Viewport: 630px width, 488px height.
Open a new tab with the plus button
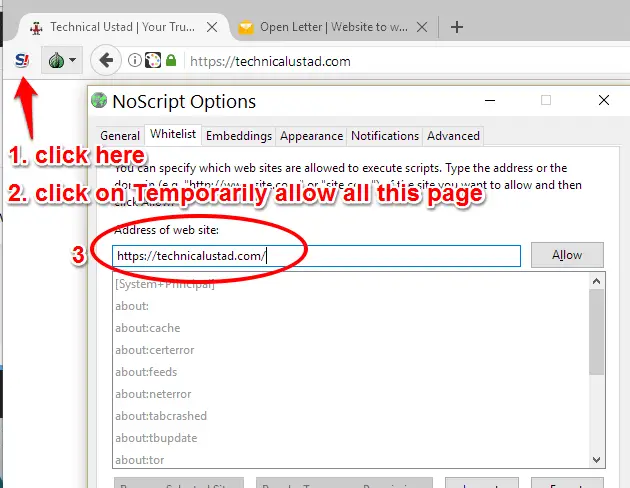pyautogui.click(x=457, y=27)
